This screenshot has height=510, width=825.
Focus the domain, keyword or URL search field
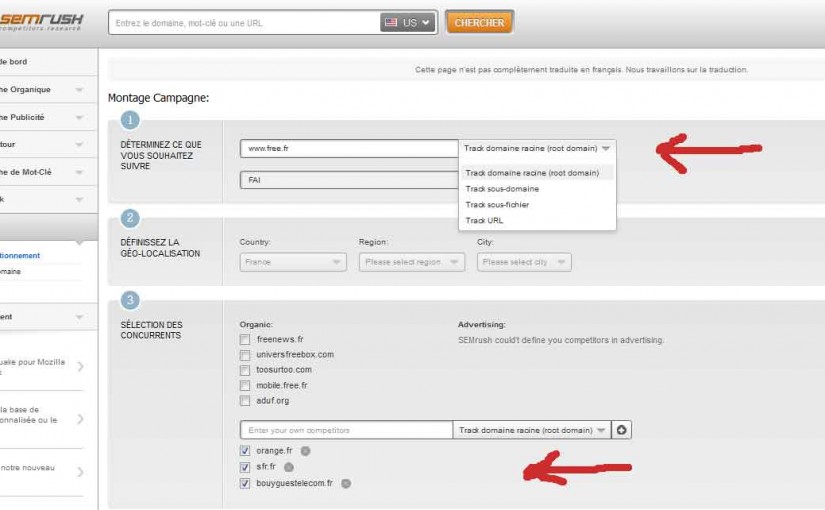244,23
